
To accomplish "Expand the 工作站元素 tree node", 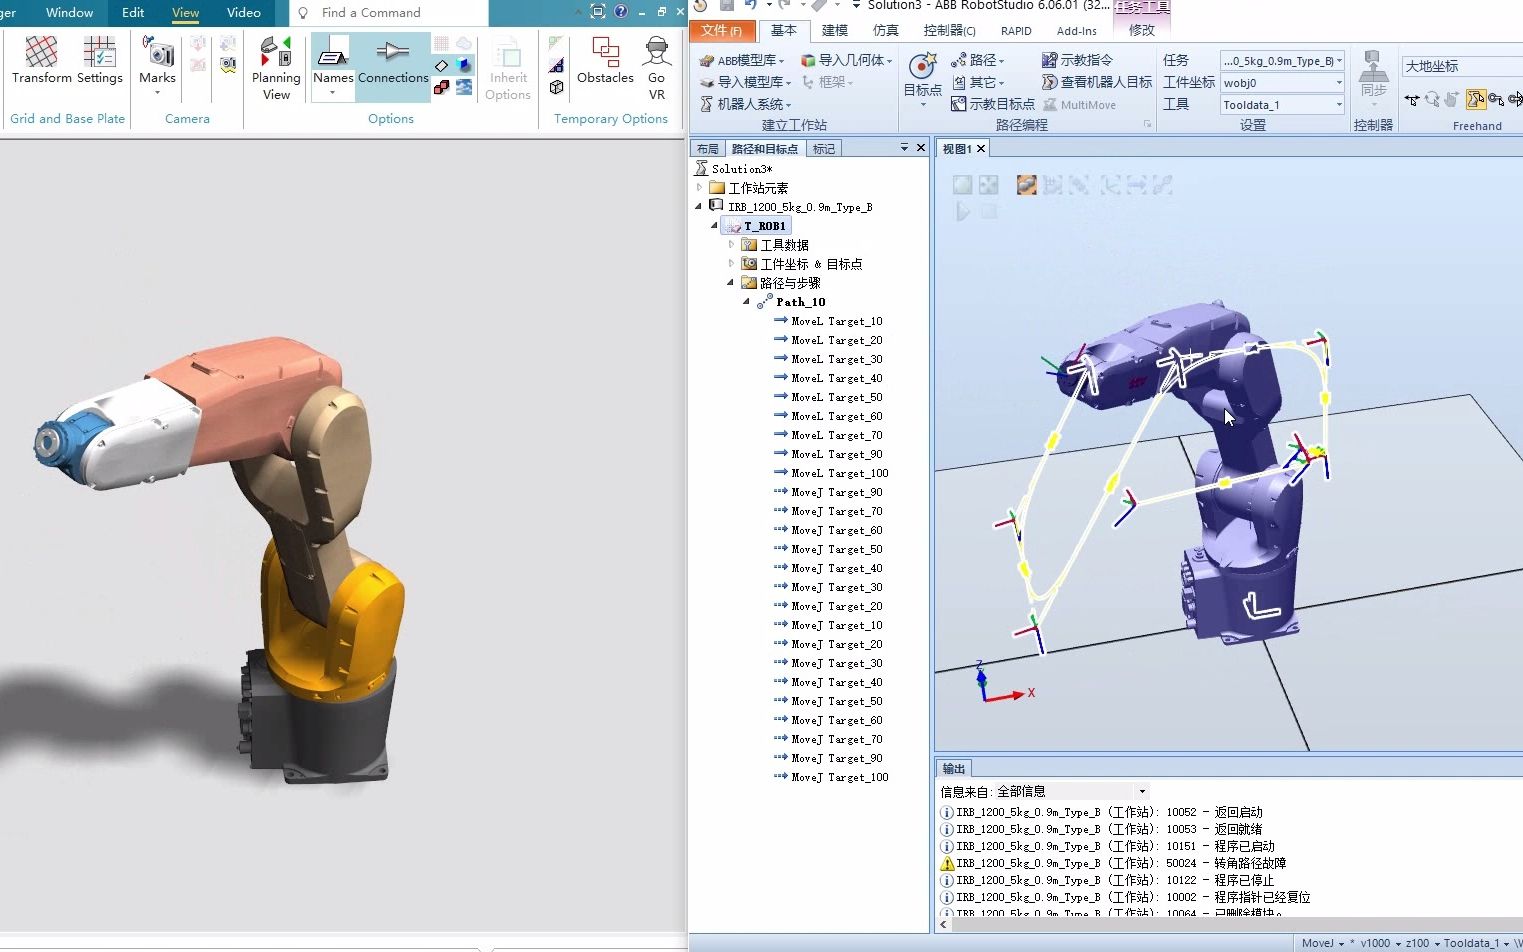I will tap(699, 188).
